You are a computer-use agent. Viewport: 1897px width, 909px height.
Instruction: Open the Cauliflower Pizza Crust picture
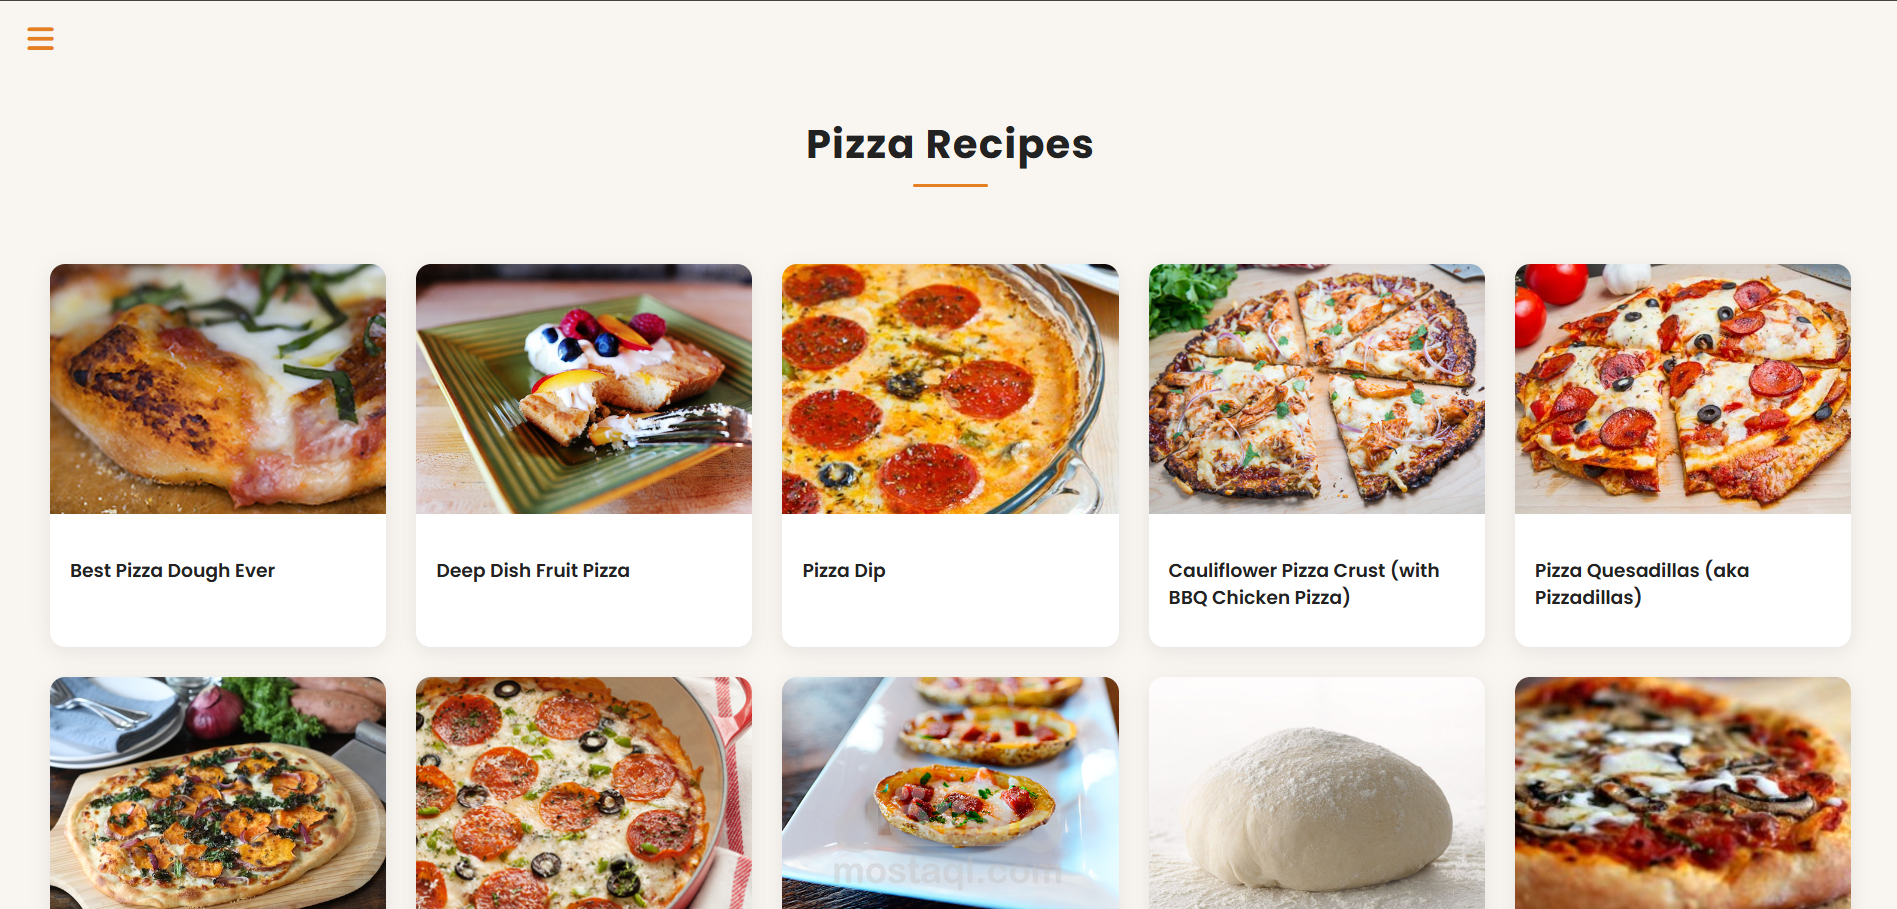[1317, 389]
